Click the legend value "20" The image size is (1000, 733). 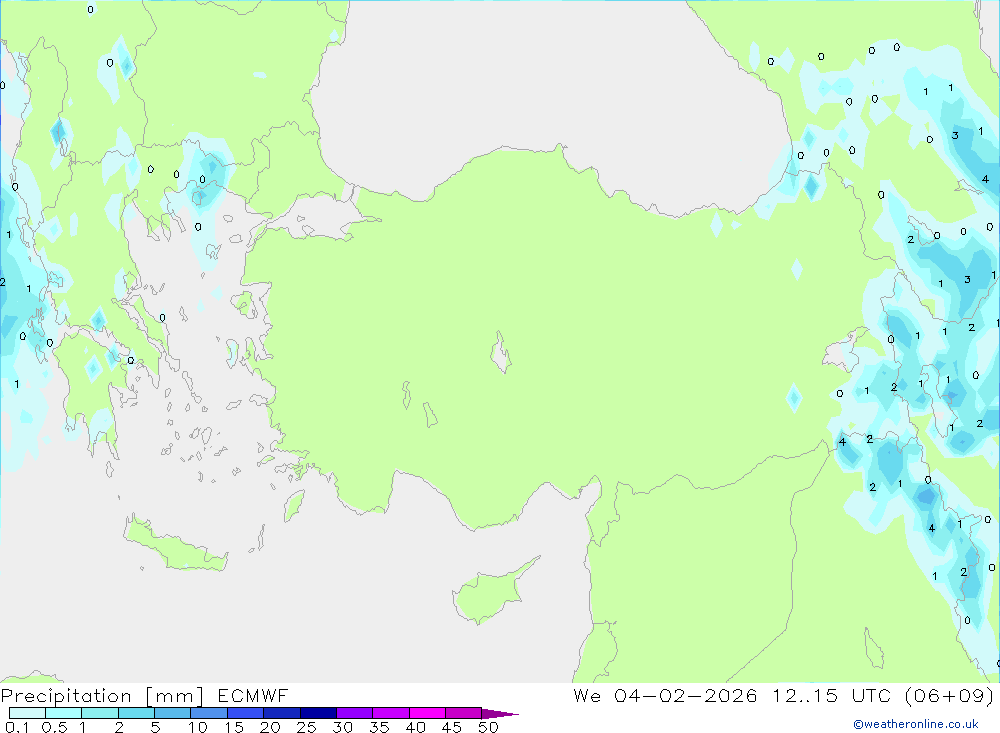tap(270, 727)
